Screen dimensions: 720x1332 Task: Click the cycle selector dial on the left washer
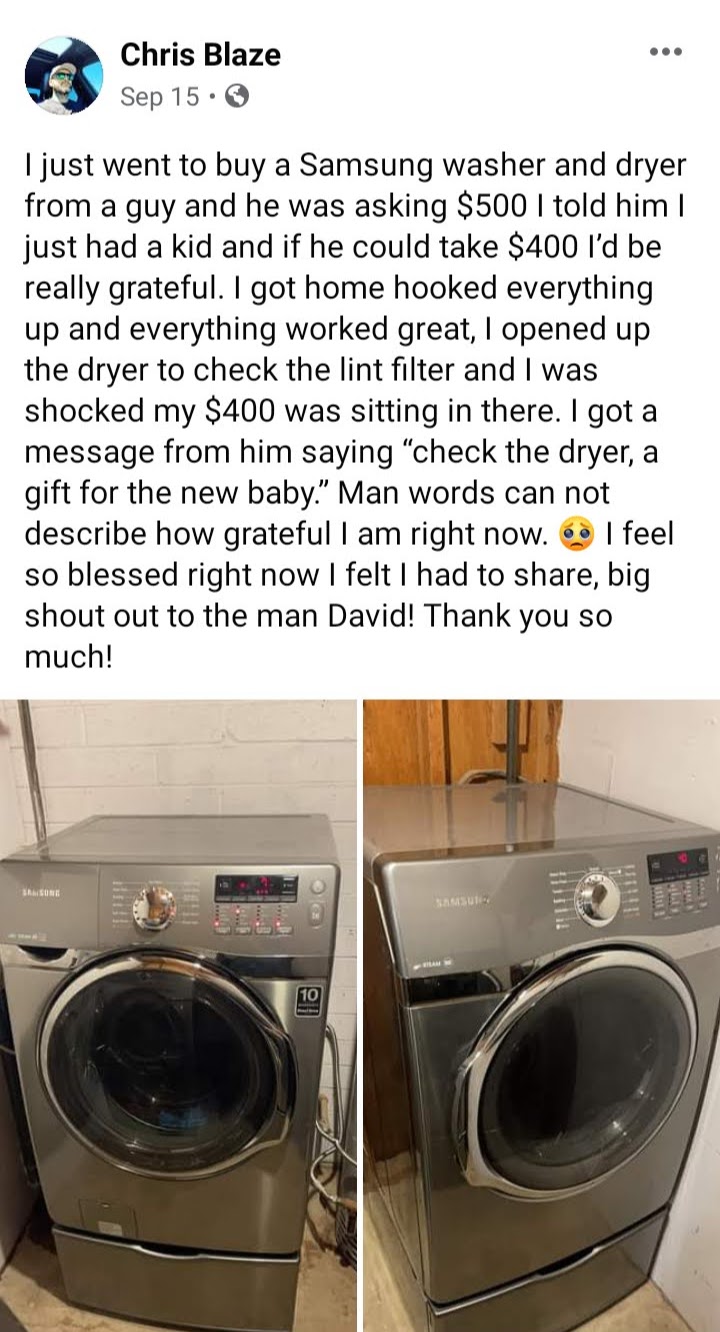point(154,906)
